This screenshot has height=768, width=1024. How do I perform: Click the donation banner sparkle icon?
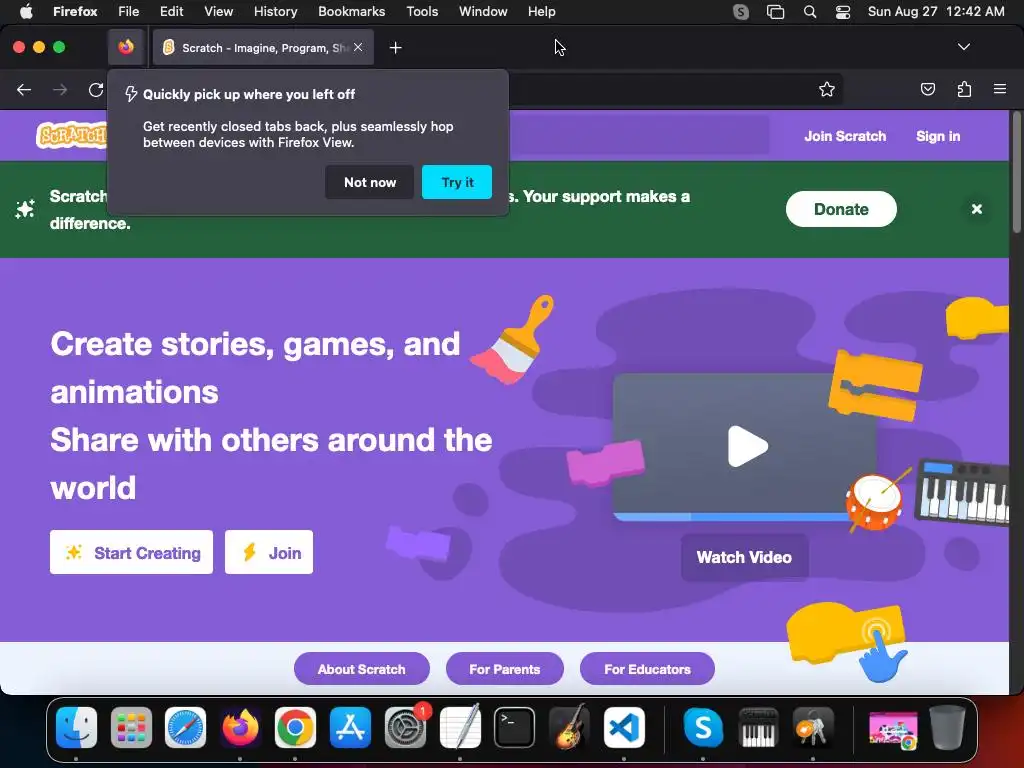25,209
